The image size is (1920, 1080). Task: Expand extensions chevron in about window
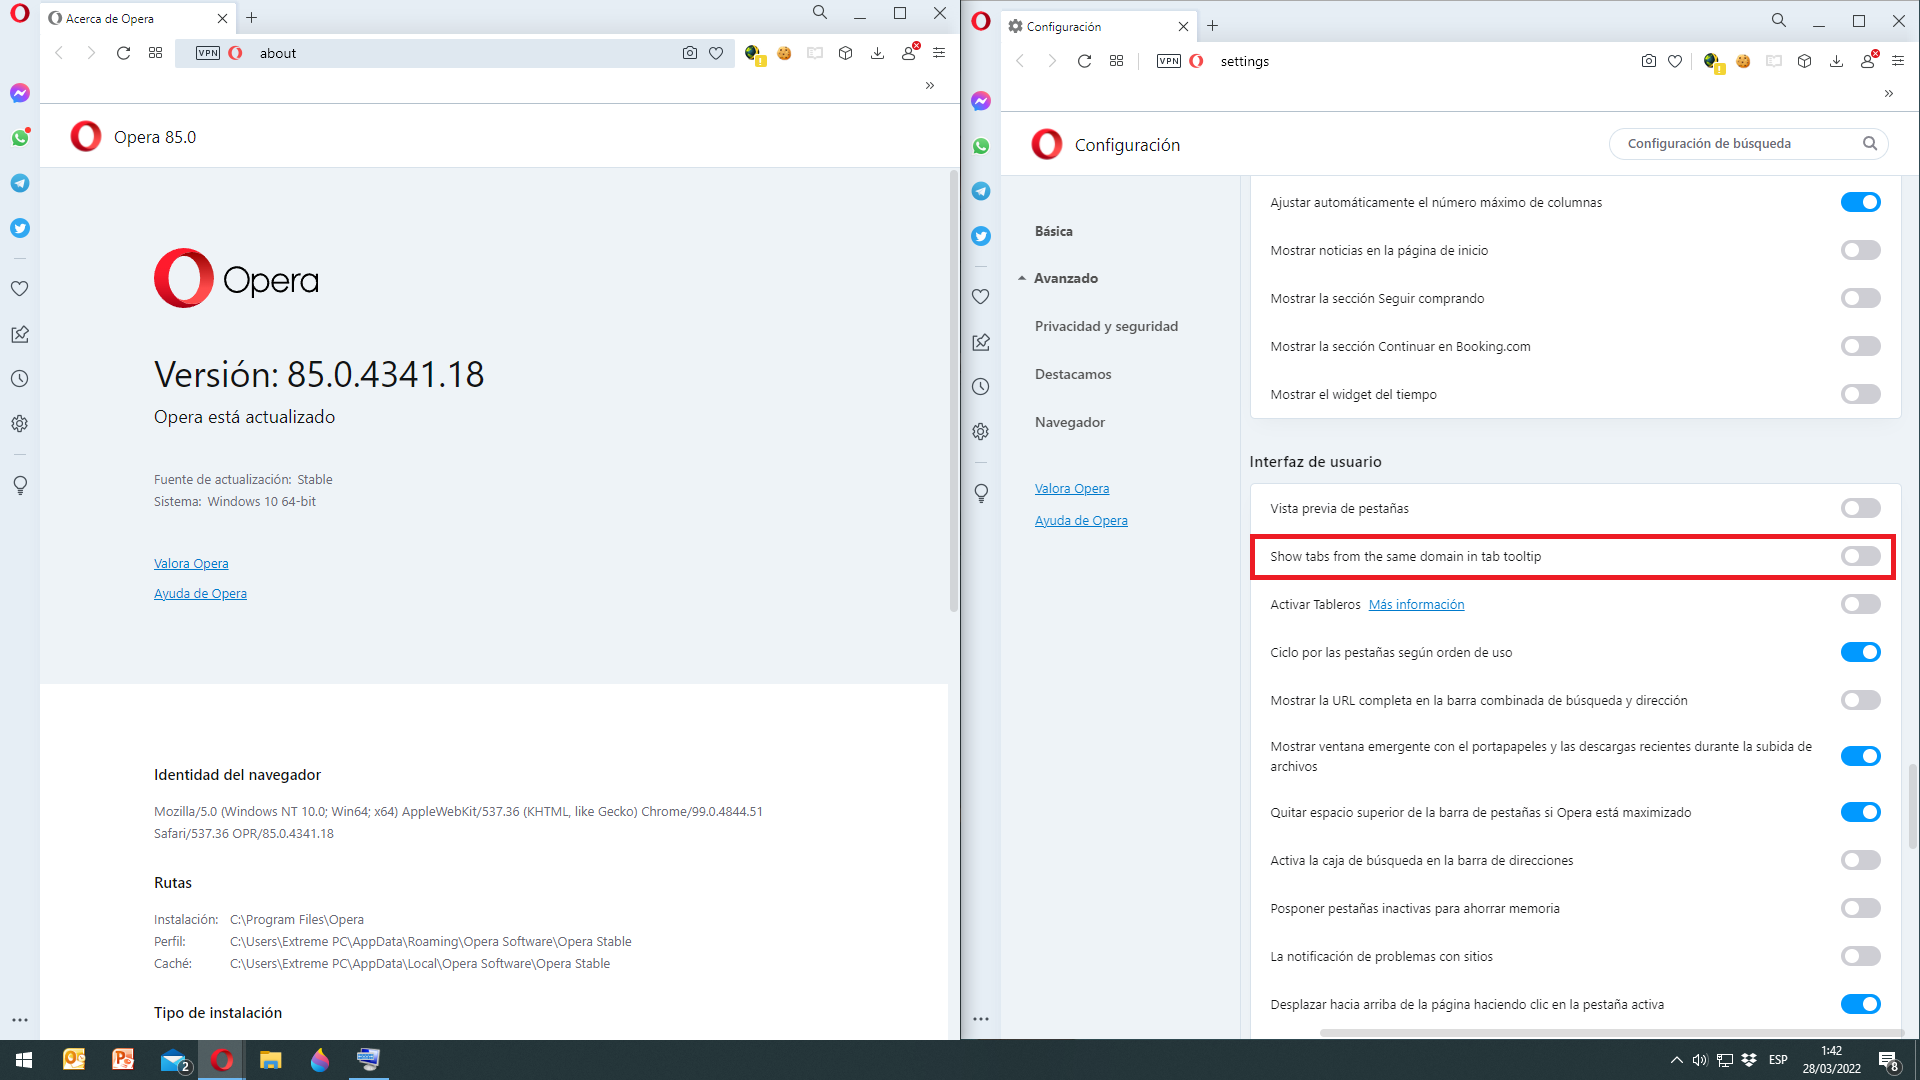point(929,85)
